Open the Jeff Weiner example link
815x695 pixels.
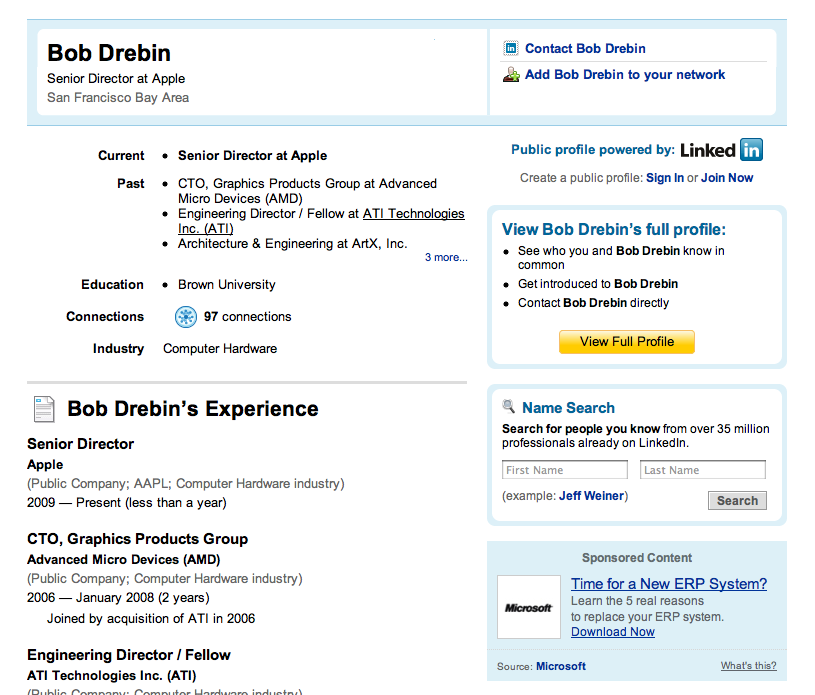[x=591, y=496]
